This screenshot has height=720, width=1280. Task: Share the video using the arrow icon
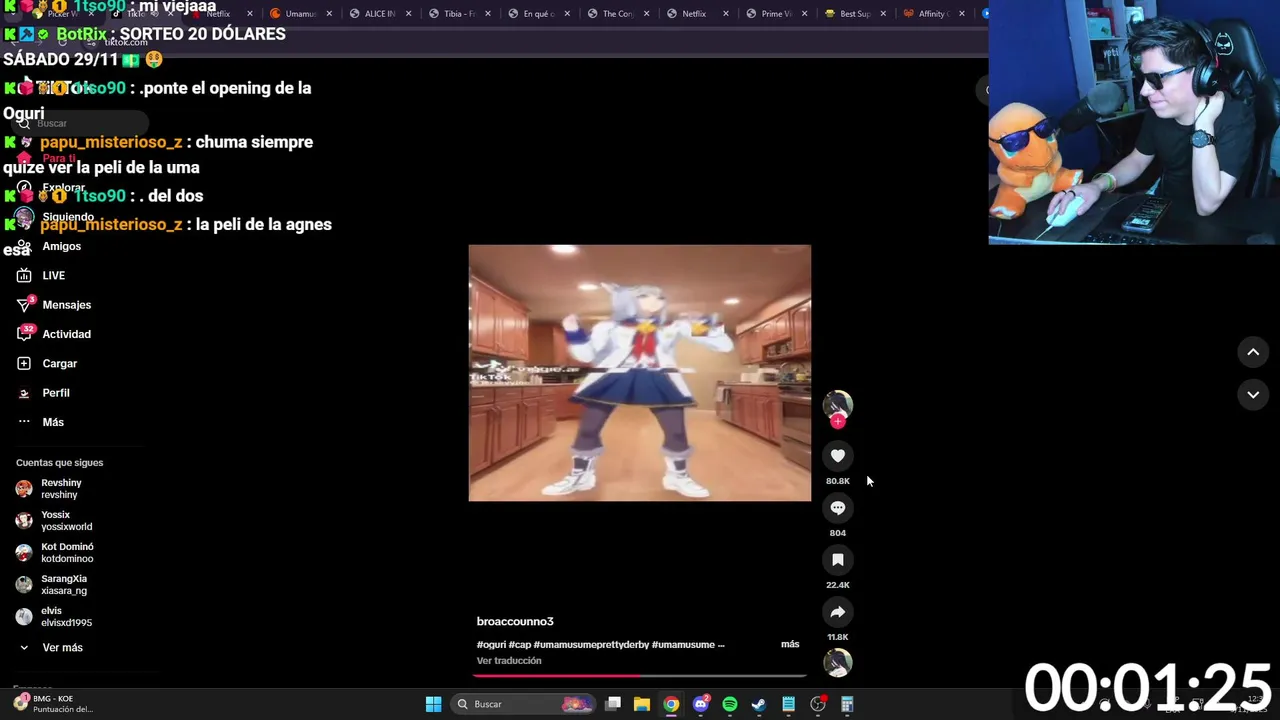pyautogui.click(x=838, y=612)
